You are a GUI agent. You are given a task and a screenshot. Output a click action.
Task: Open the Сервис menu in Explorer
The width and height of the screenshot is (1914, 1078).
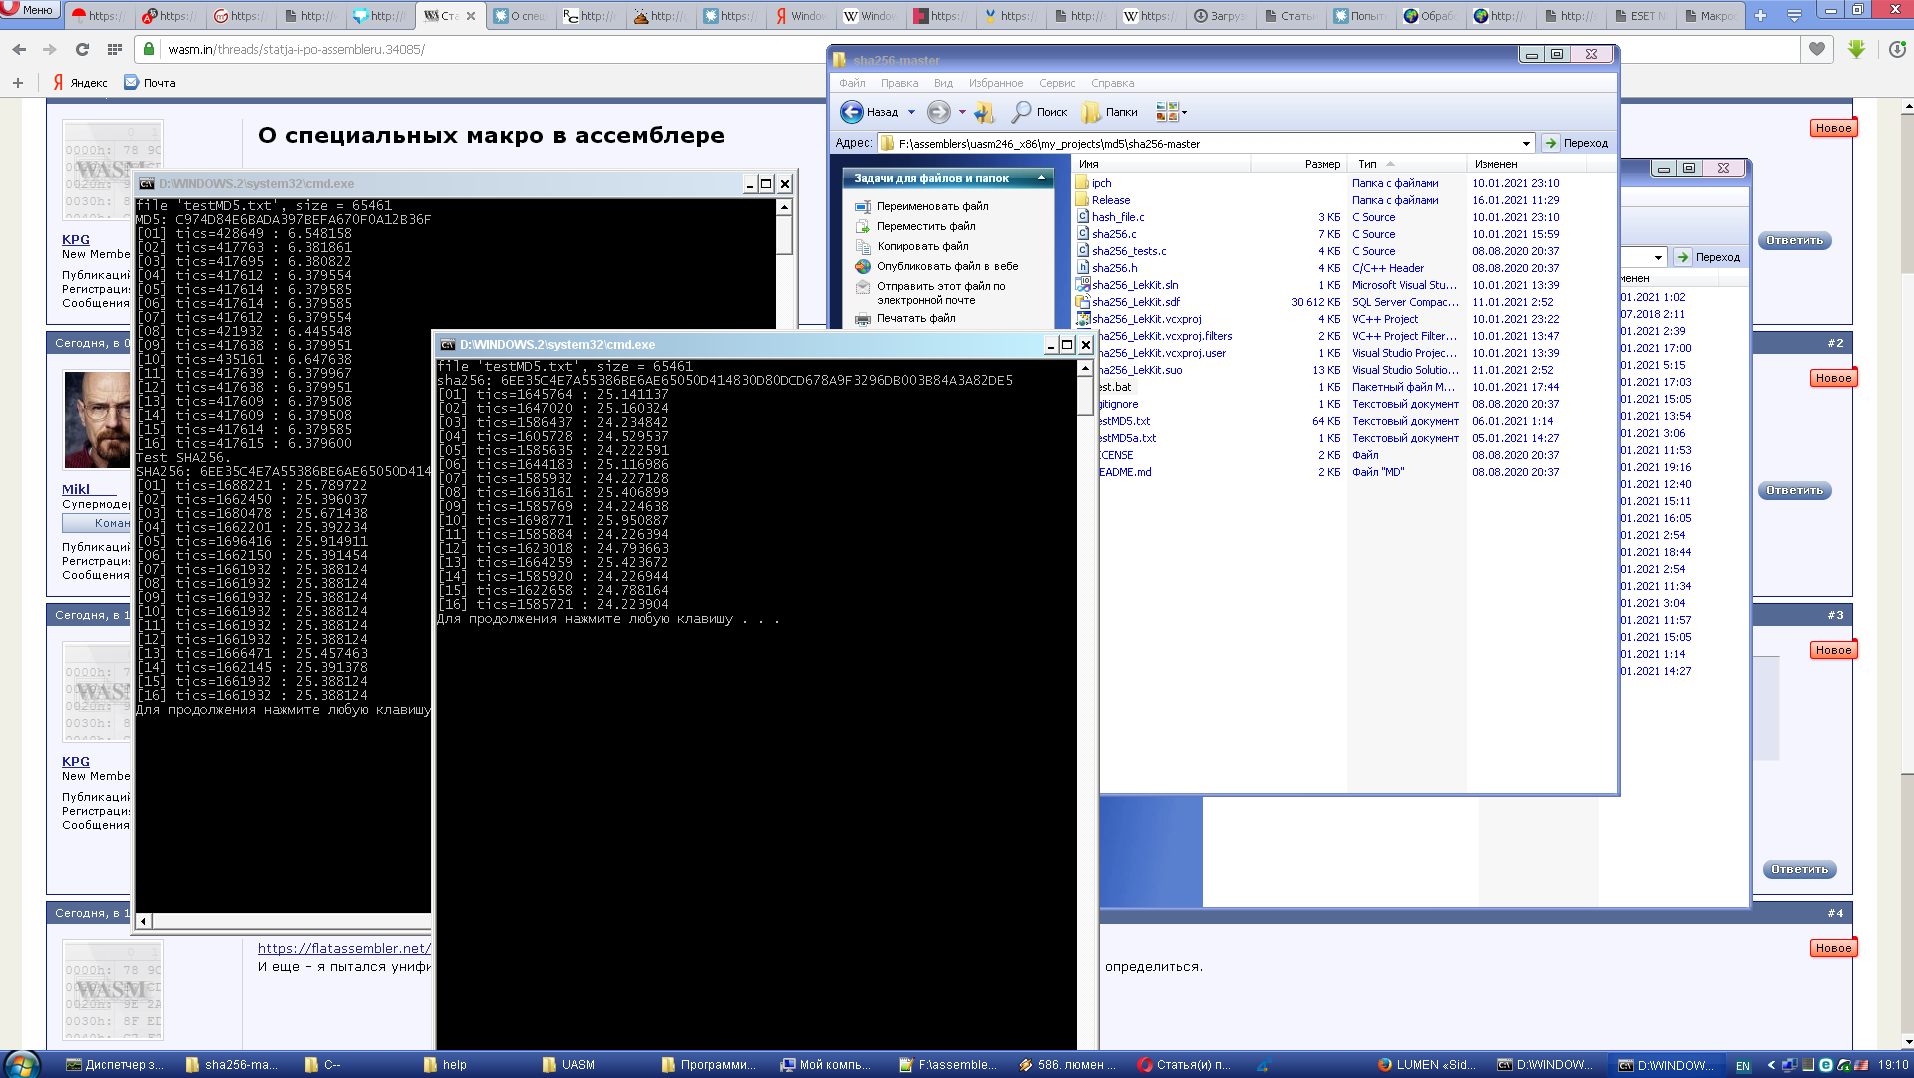(x=1056, y=83)
